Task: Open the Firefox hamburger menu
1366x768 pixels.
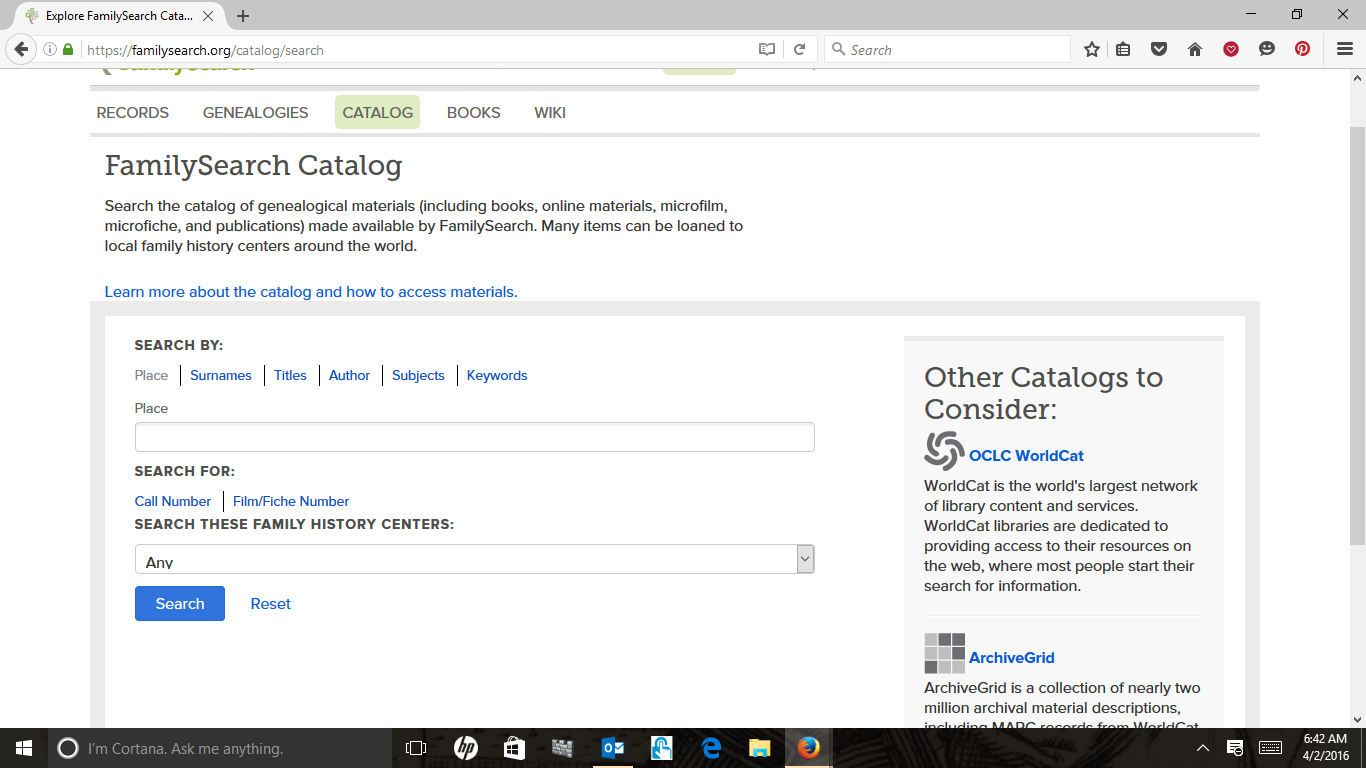Action: pyautogui.click(x=1345, y=49)
